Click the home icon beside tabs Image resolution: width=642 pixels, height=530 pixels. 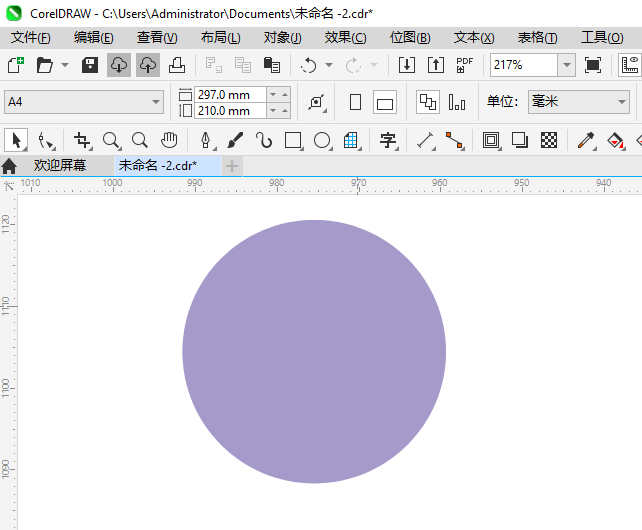pos(9,166)
